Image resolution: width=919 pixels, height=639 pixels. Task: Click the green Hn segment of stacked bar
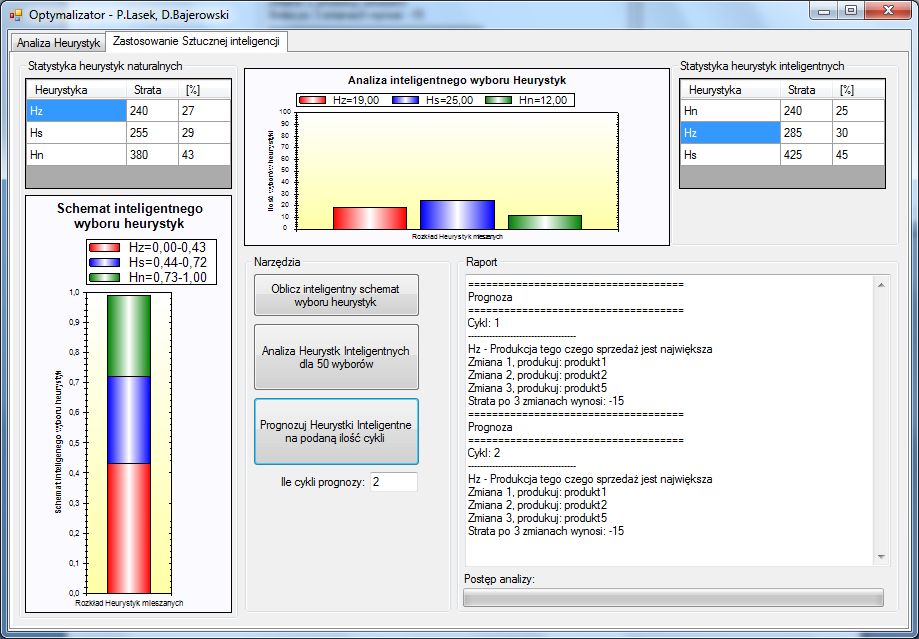point(129,336)
